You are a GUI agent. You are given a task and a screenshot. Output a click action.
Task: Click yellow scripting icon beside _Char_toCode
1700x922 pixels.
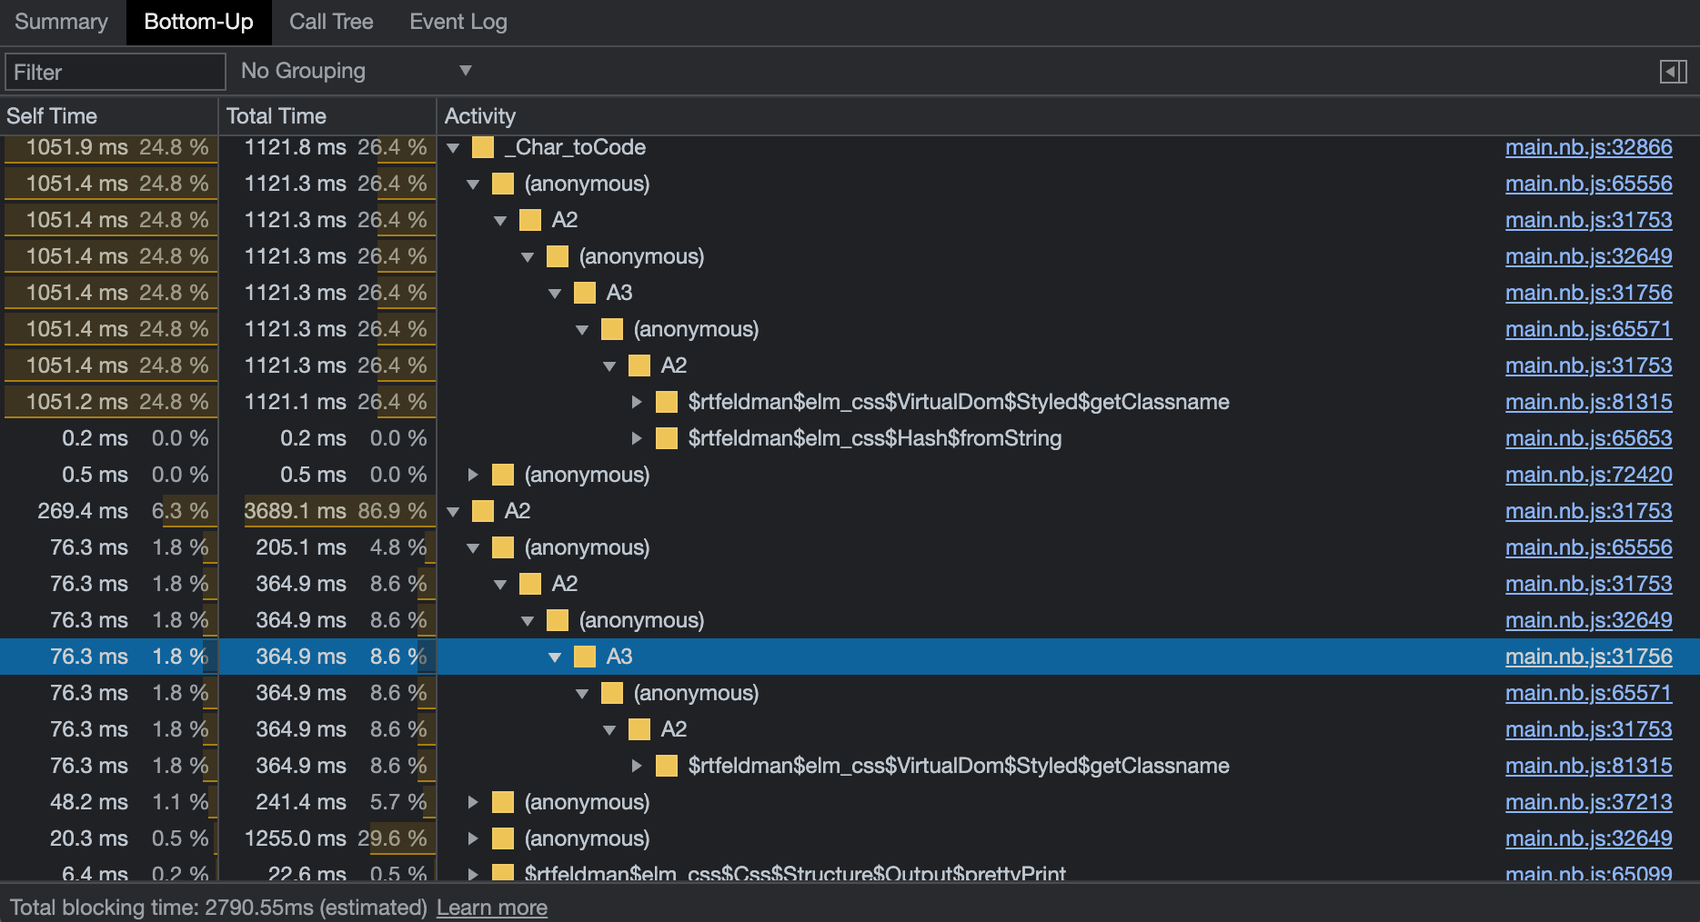[483, 148]
